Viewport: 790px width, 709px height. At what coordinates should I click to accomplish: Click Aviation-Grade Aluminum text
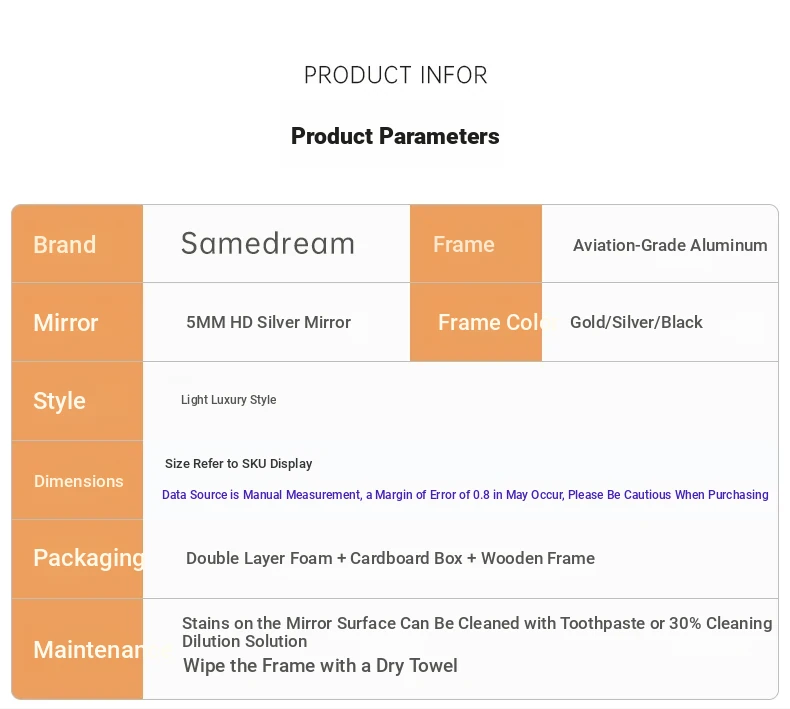tap(670, 245)
